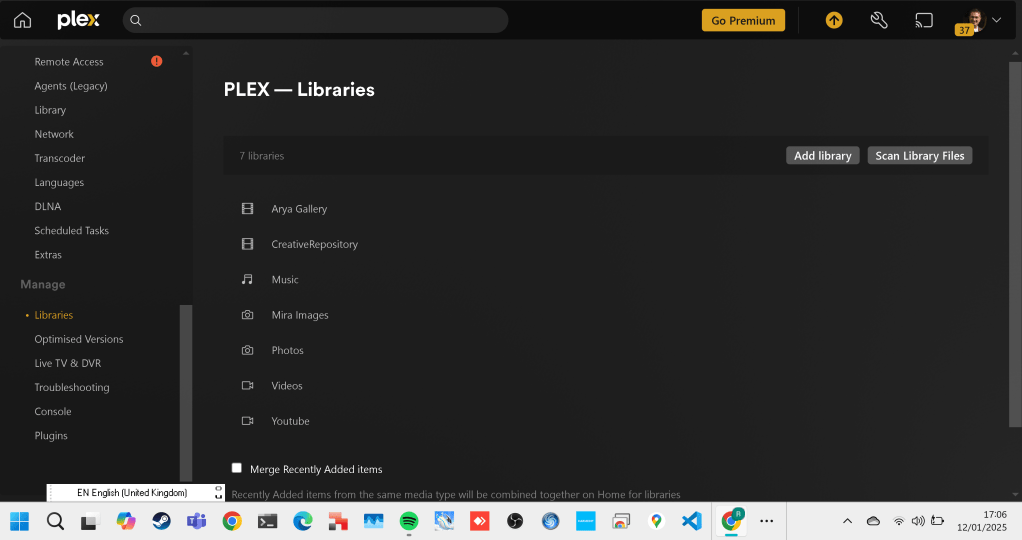The height and width of the screenshot is (540, 1022).
Task: Open Network settings
Action: click(x=54, y=134)
